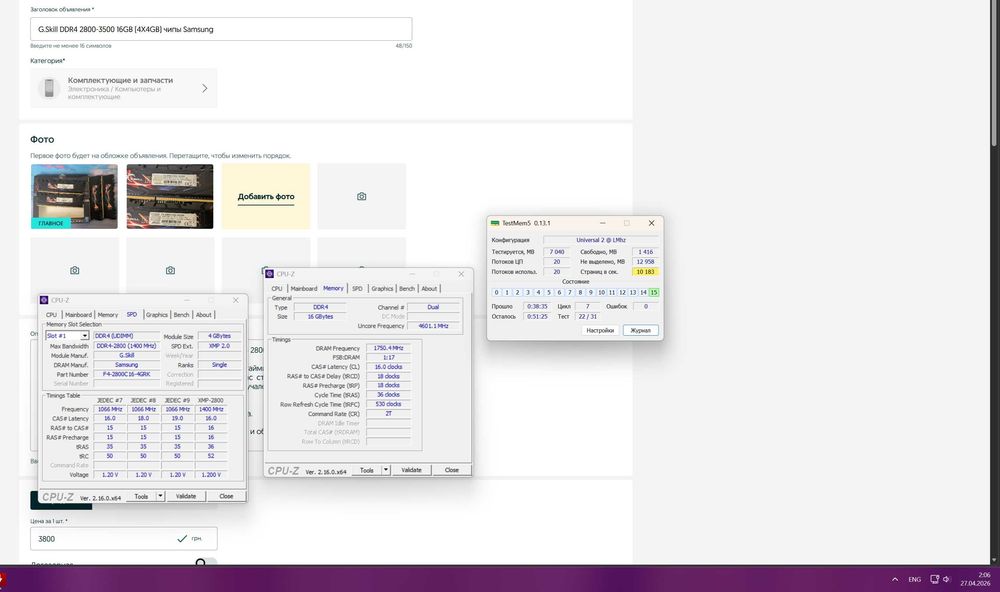1000x592 pixels.
Task: Select the main photo thumbnail labeled ГЛАВНОЕ
Action: coord(74,196)
